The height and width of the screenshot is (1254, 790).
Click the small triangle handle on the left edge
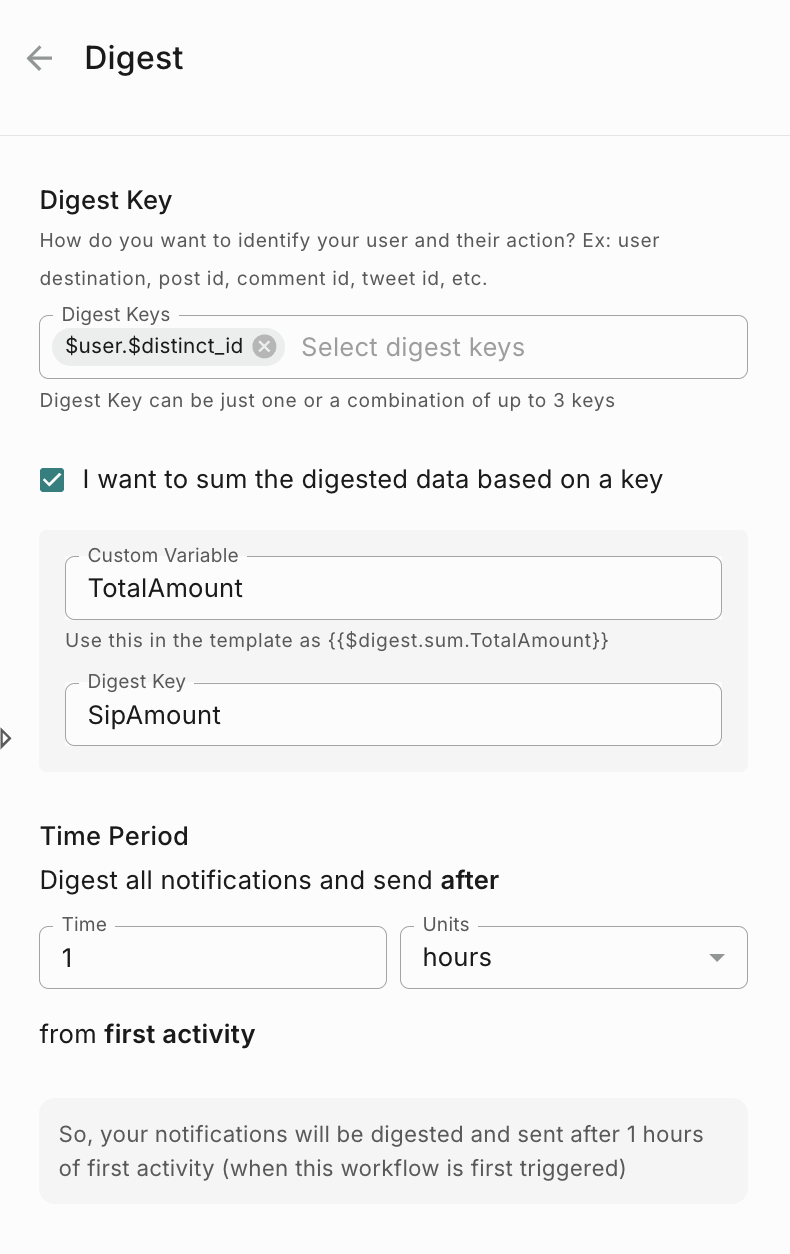coord(6,739)
